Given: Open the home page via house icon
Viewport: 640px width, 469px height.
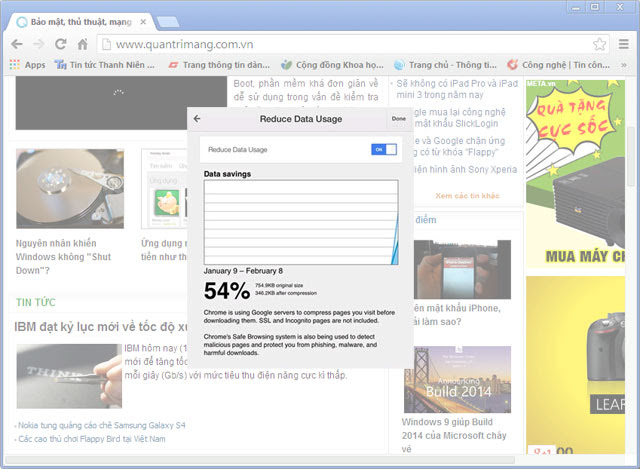Looking at the screenshot, I should click(82, 44).
